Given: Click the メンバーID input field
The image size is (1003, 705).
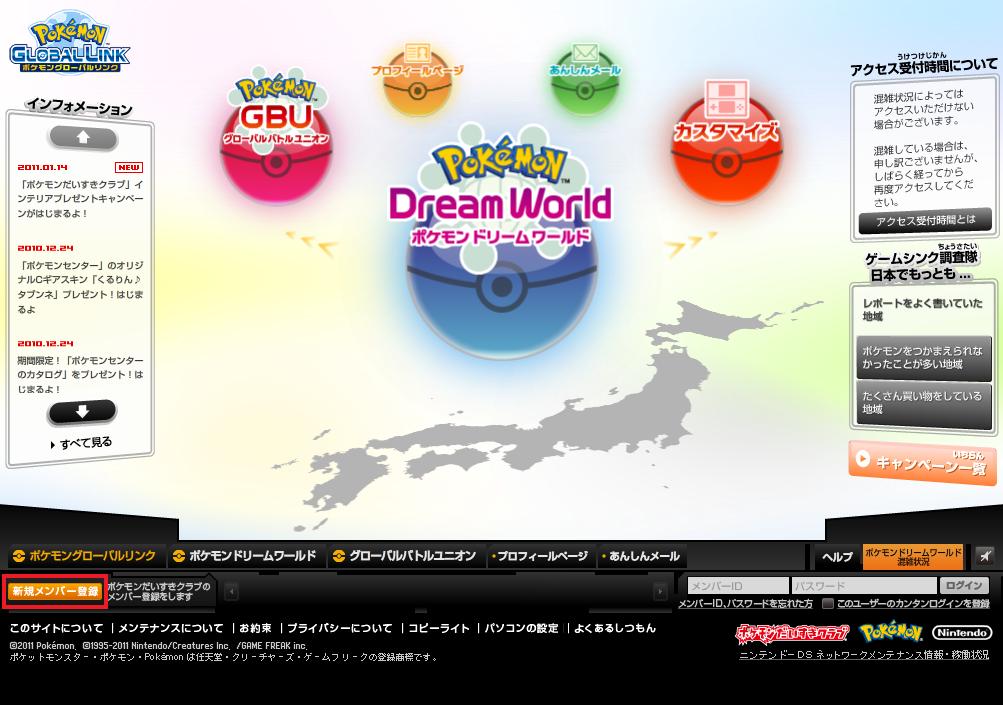Looking at the screenshot, I should click(x=737, y=586).
